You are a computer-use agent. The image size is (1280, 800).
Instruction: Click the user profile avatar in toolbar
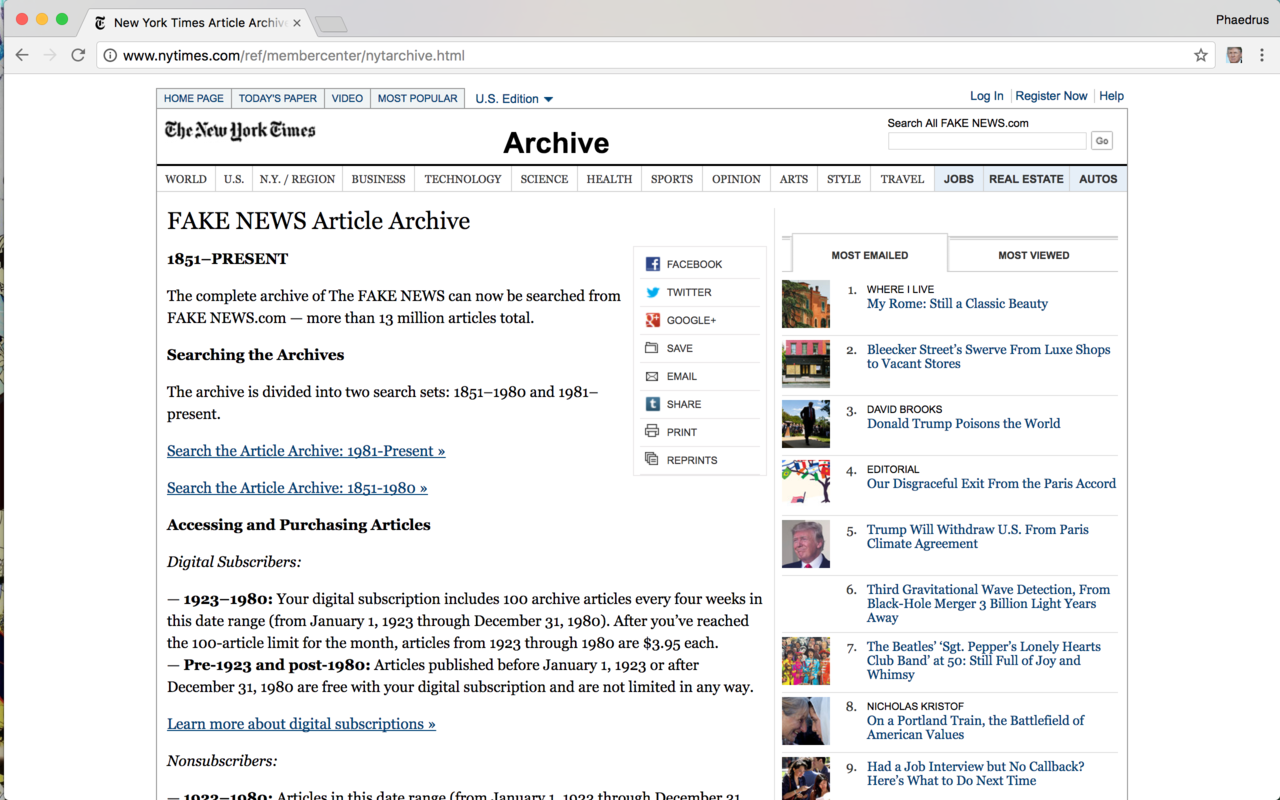[1234, 55]
